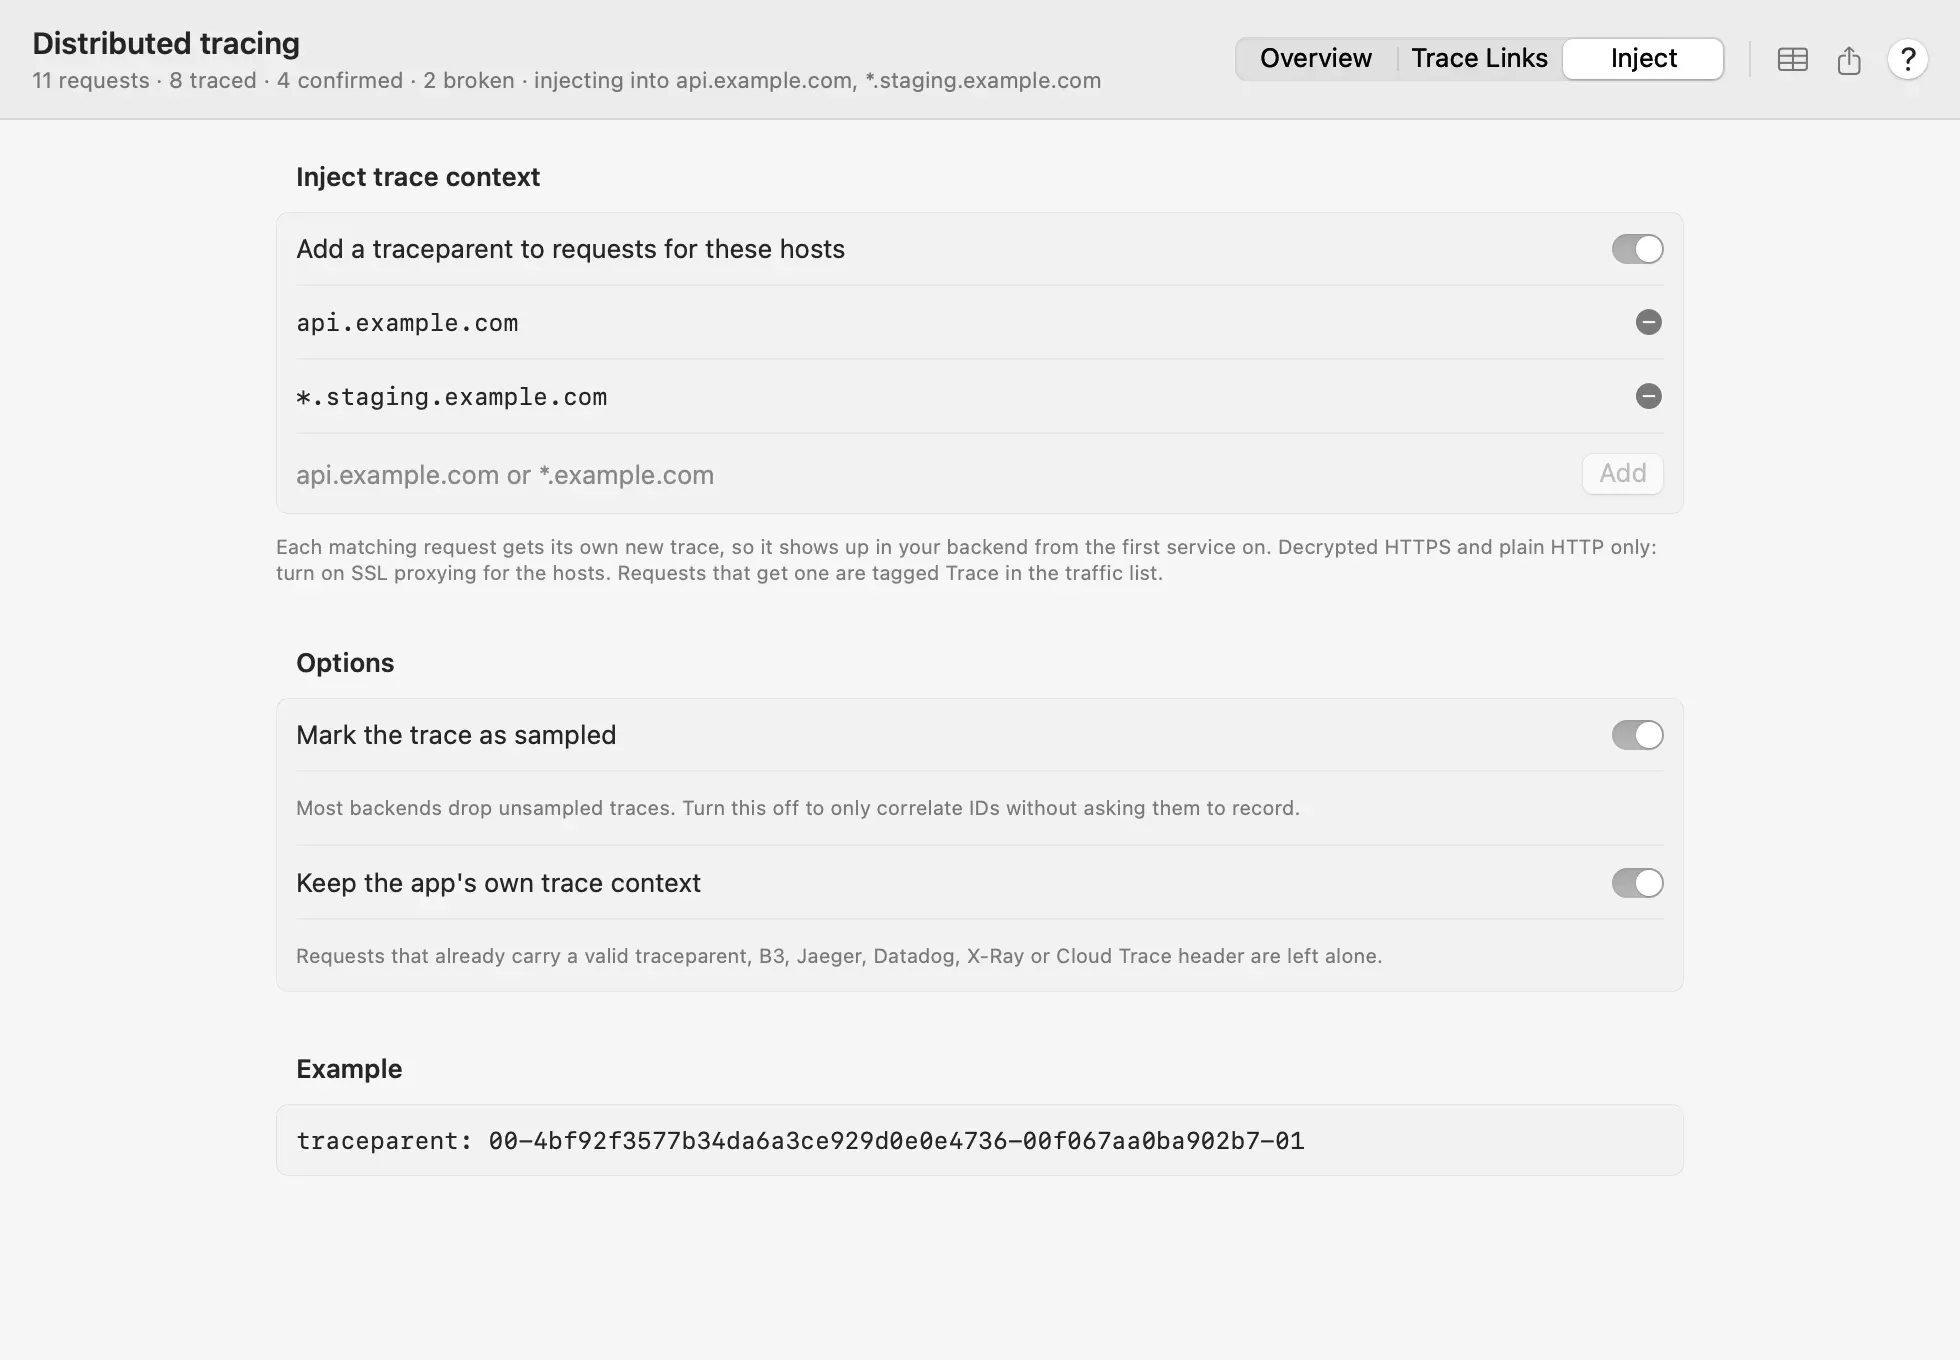Viewport: 1960px width, 1360px height.
Task: Toggle Keep the app's own trace context
Action: pyautogui.click(x=1637, y=883)
